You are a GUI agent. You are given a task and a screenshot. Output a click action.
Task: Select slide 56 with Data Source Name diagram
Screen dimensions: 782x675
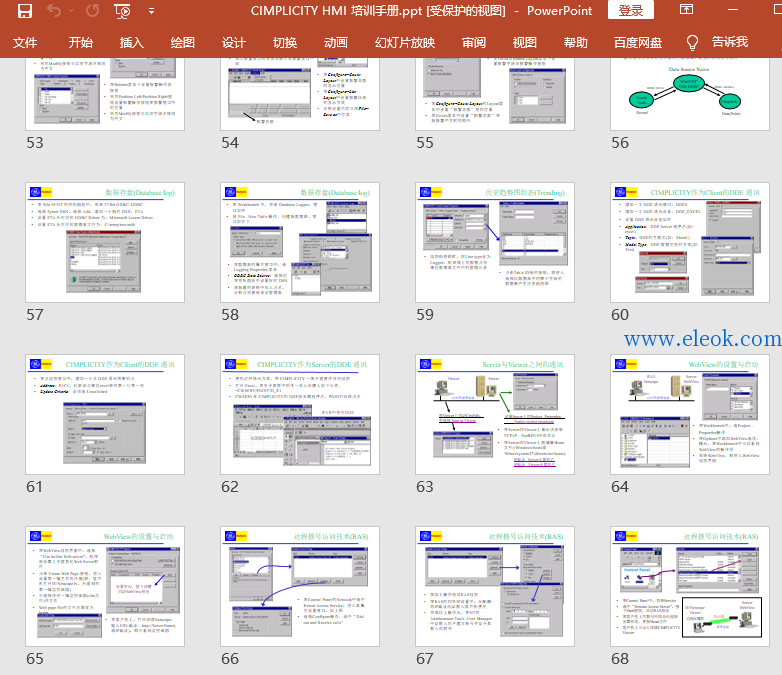pos(690,94)
